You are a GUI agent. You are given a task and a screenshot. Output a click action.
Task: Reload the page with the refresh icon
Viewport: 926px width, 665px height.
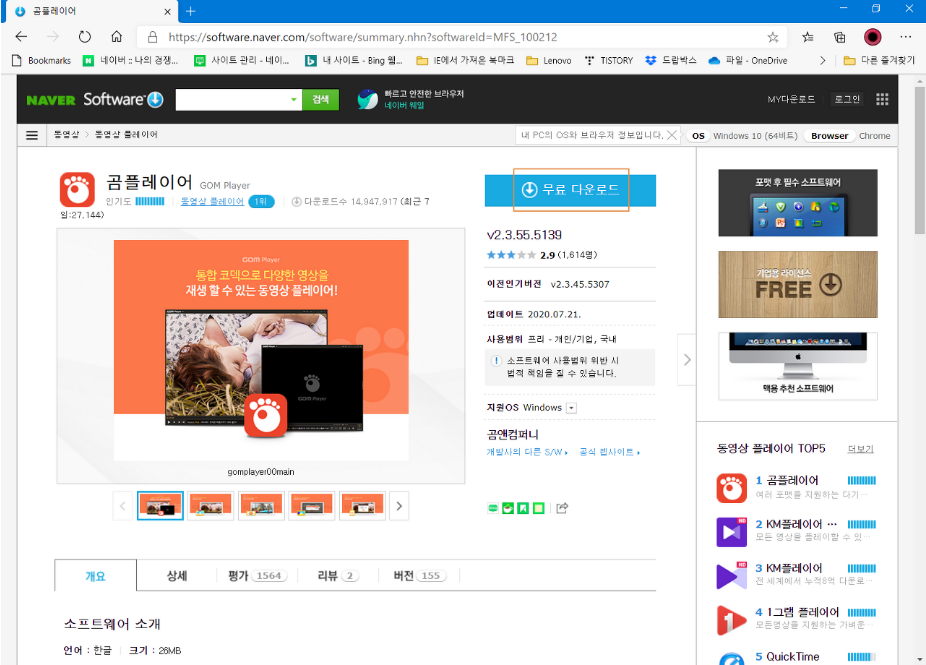(x=85, y=37)
